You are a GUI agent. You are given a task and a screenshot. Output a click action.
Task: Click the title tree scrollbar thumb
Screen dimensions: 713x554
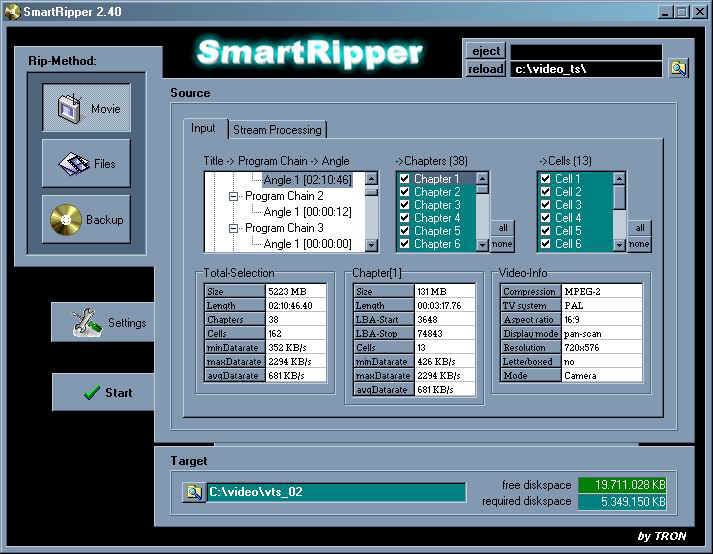tap(372, 191)
